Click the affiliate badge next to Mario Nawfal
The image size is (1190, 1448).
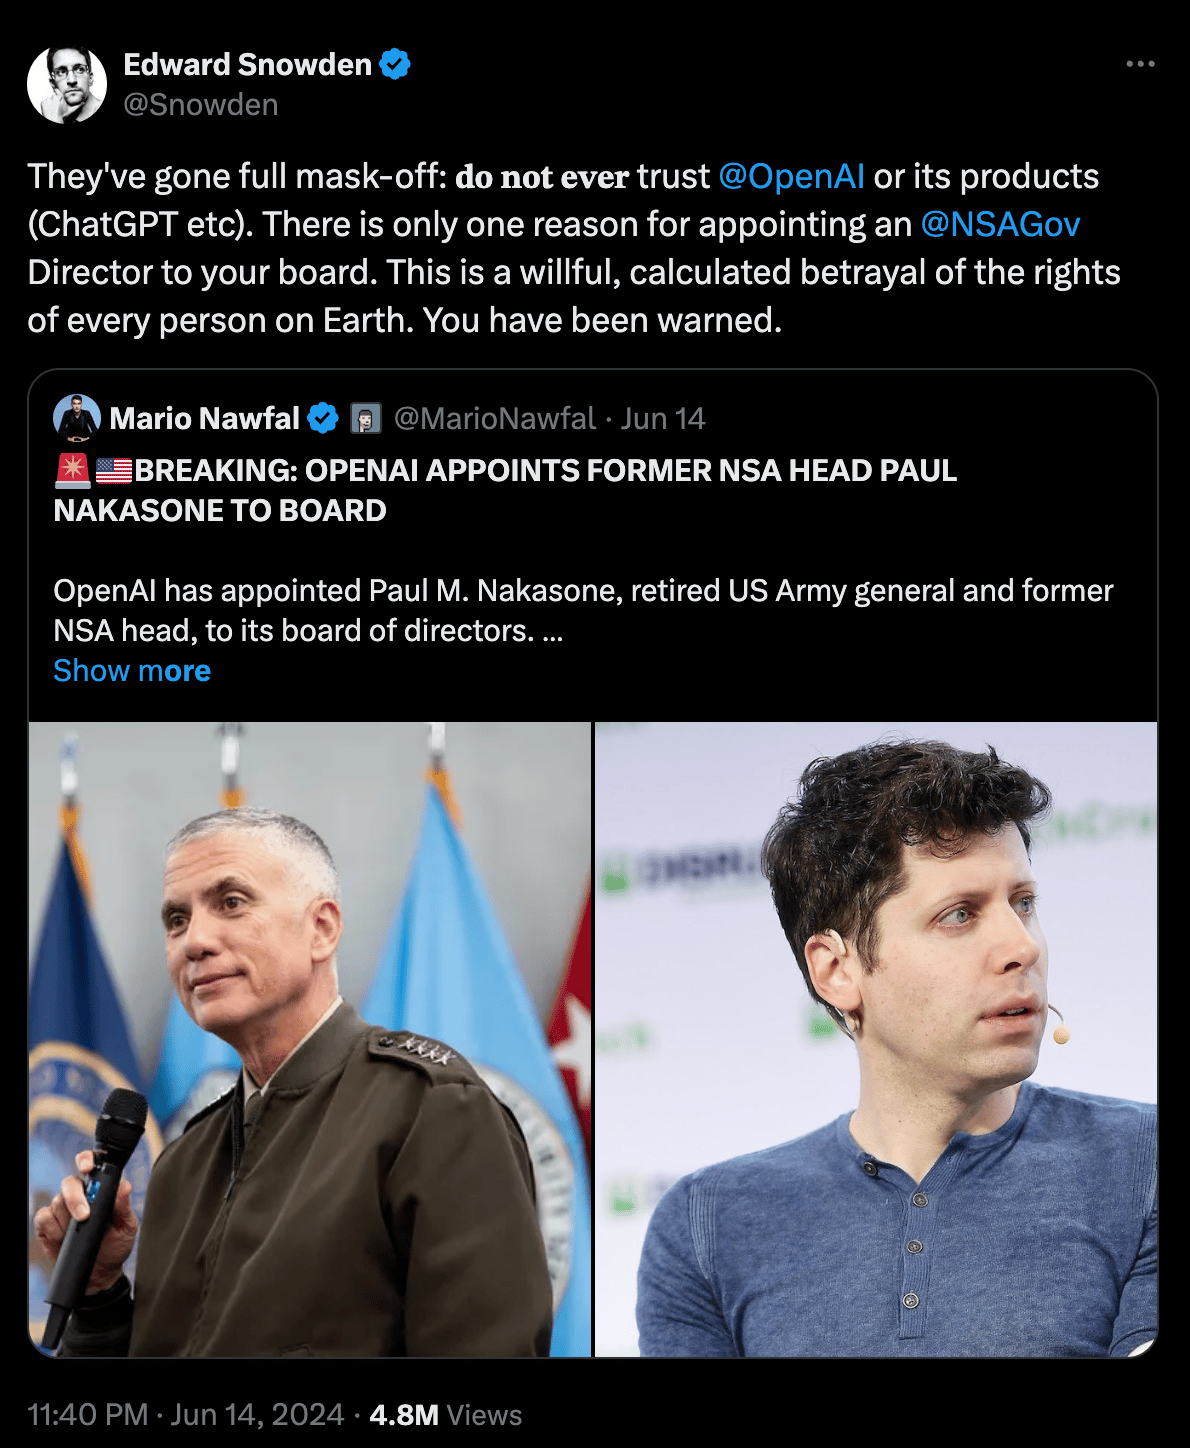(x=366, y=418)
